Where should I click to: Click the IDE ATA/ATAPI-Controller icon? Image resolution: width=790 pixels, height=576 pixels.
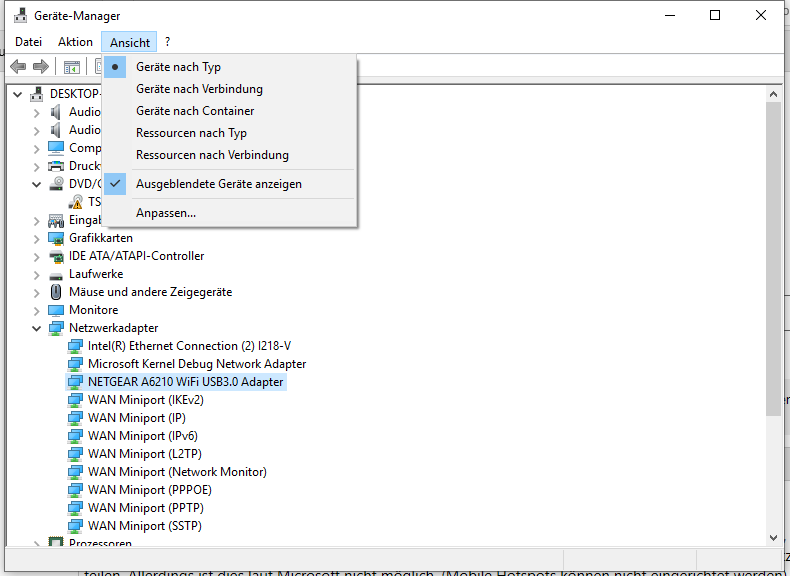click(56, 256)
